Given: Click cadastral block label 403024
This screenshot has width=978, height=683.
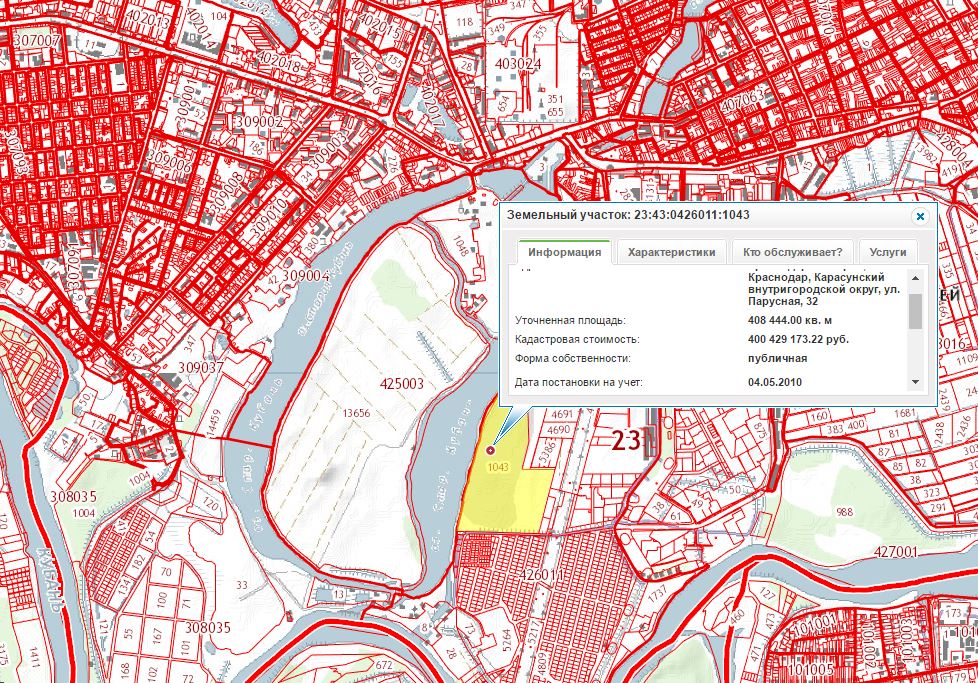Looking at the screenshot, I should [x=517, y=64].
